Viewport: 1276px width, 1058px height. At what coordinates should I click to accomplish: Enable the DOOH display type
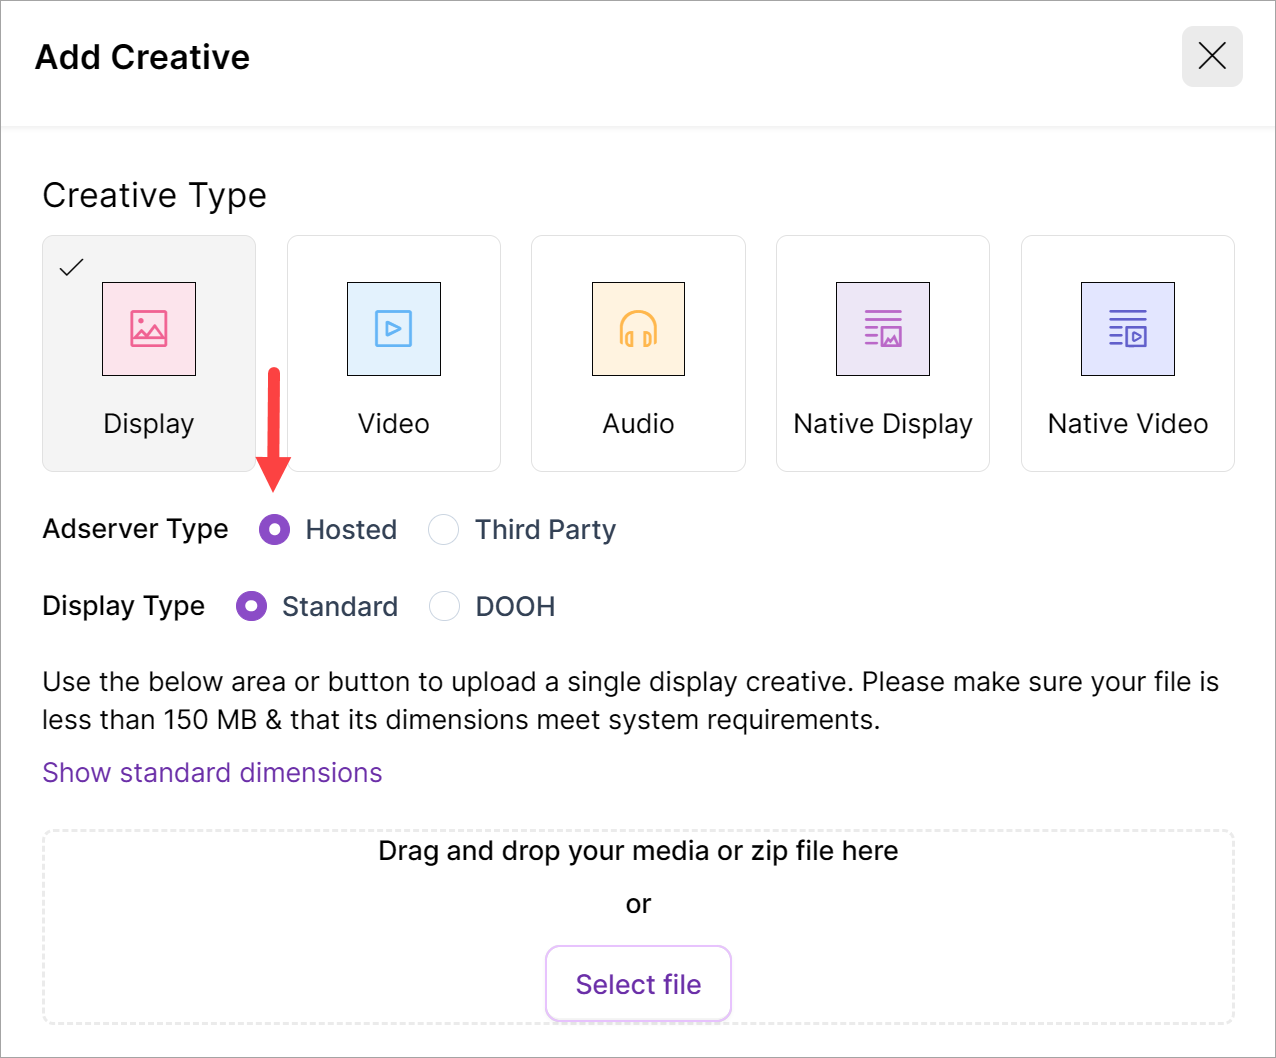click(444, 606)
